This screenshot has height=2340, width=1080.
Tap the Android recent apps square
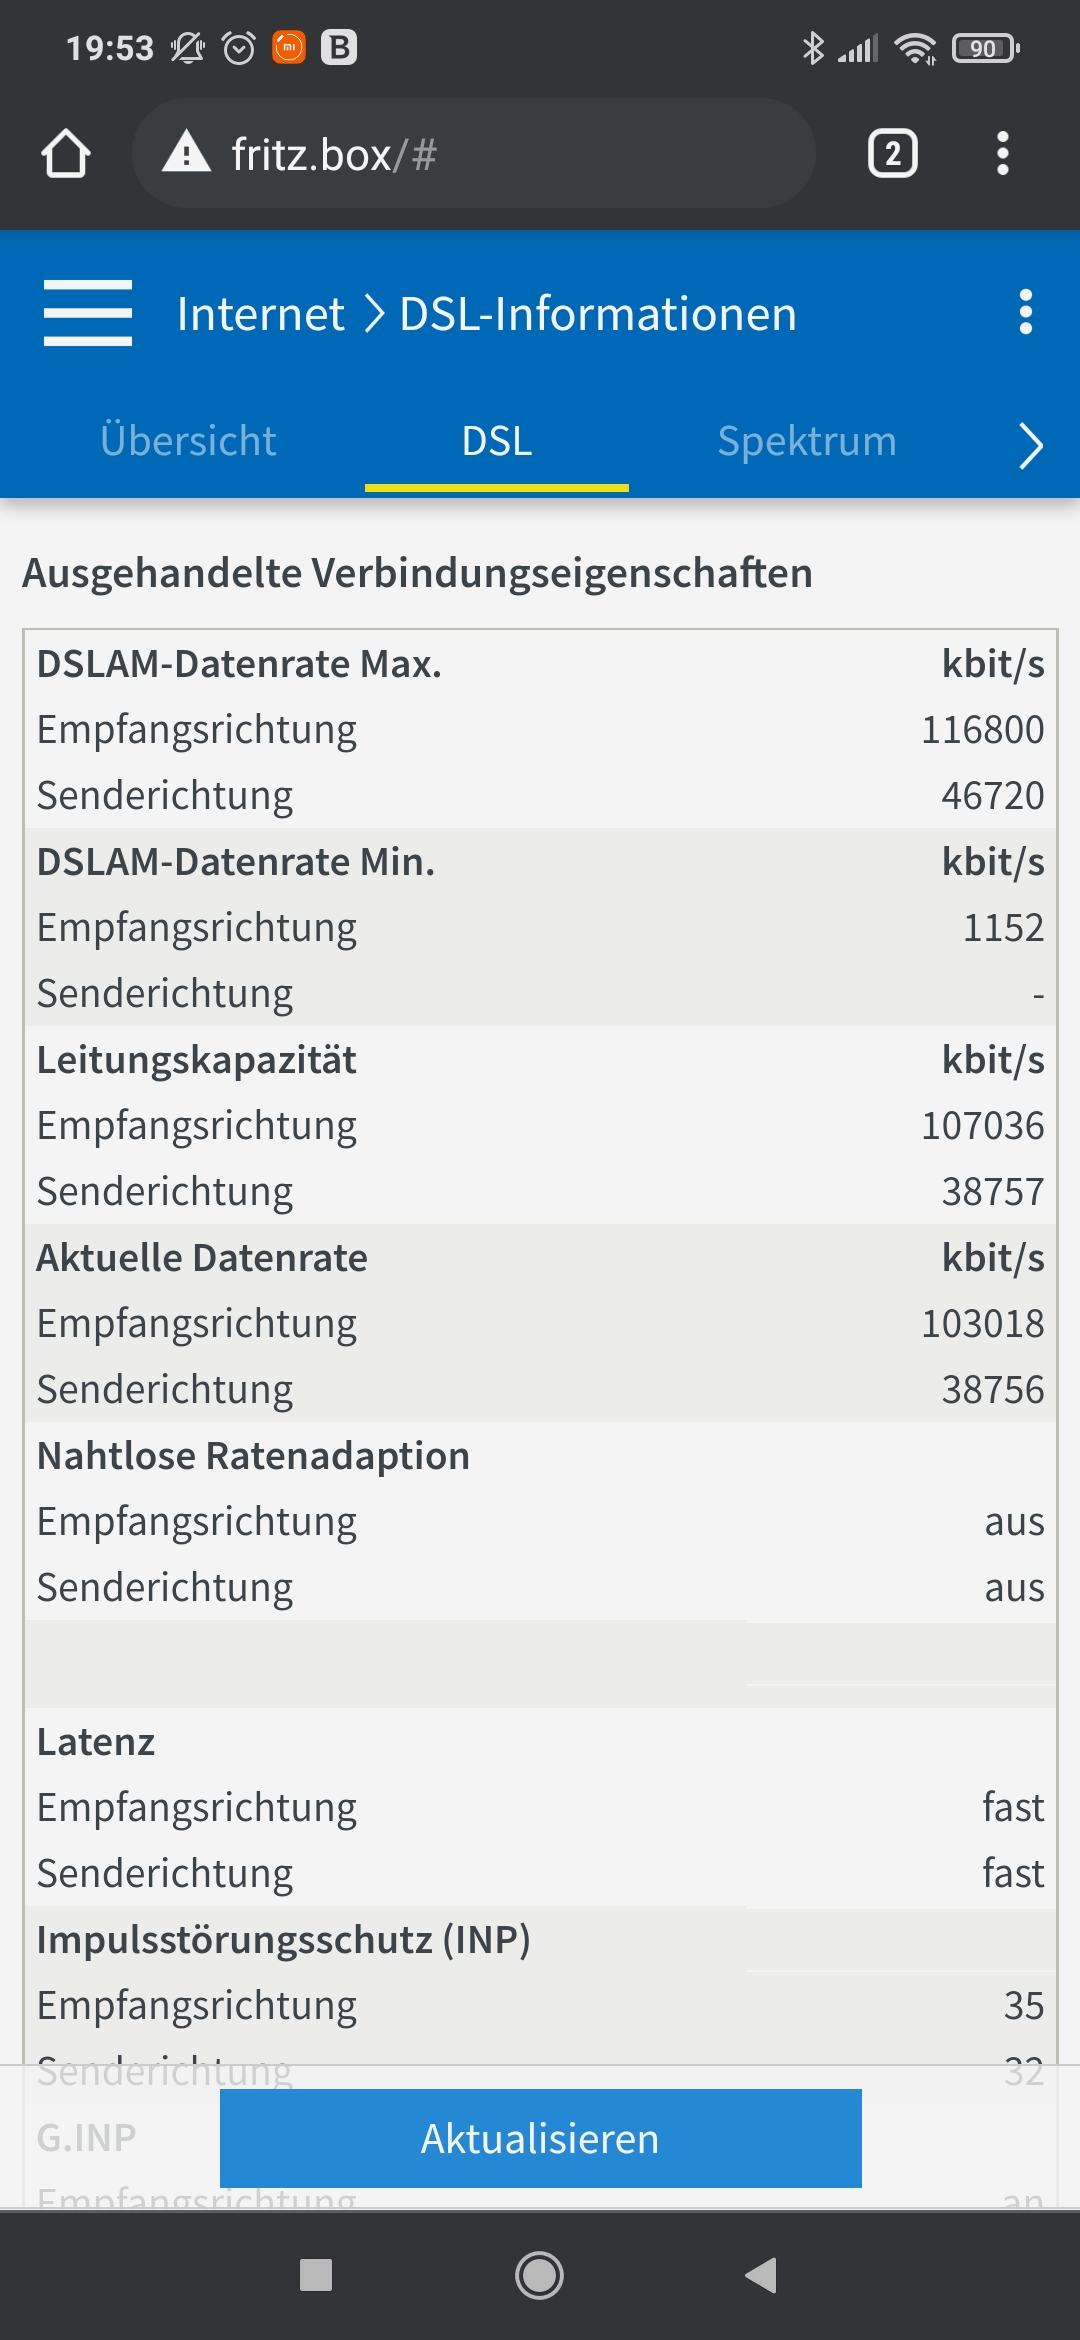point(316,2275)
